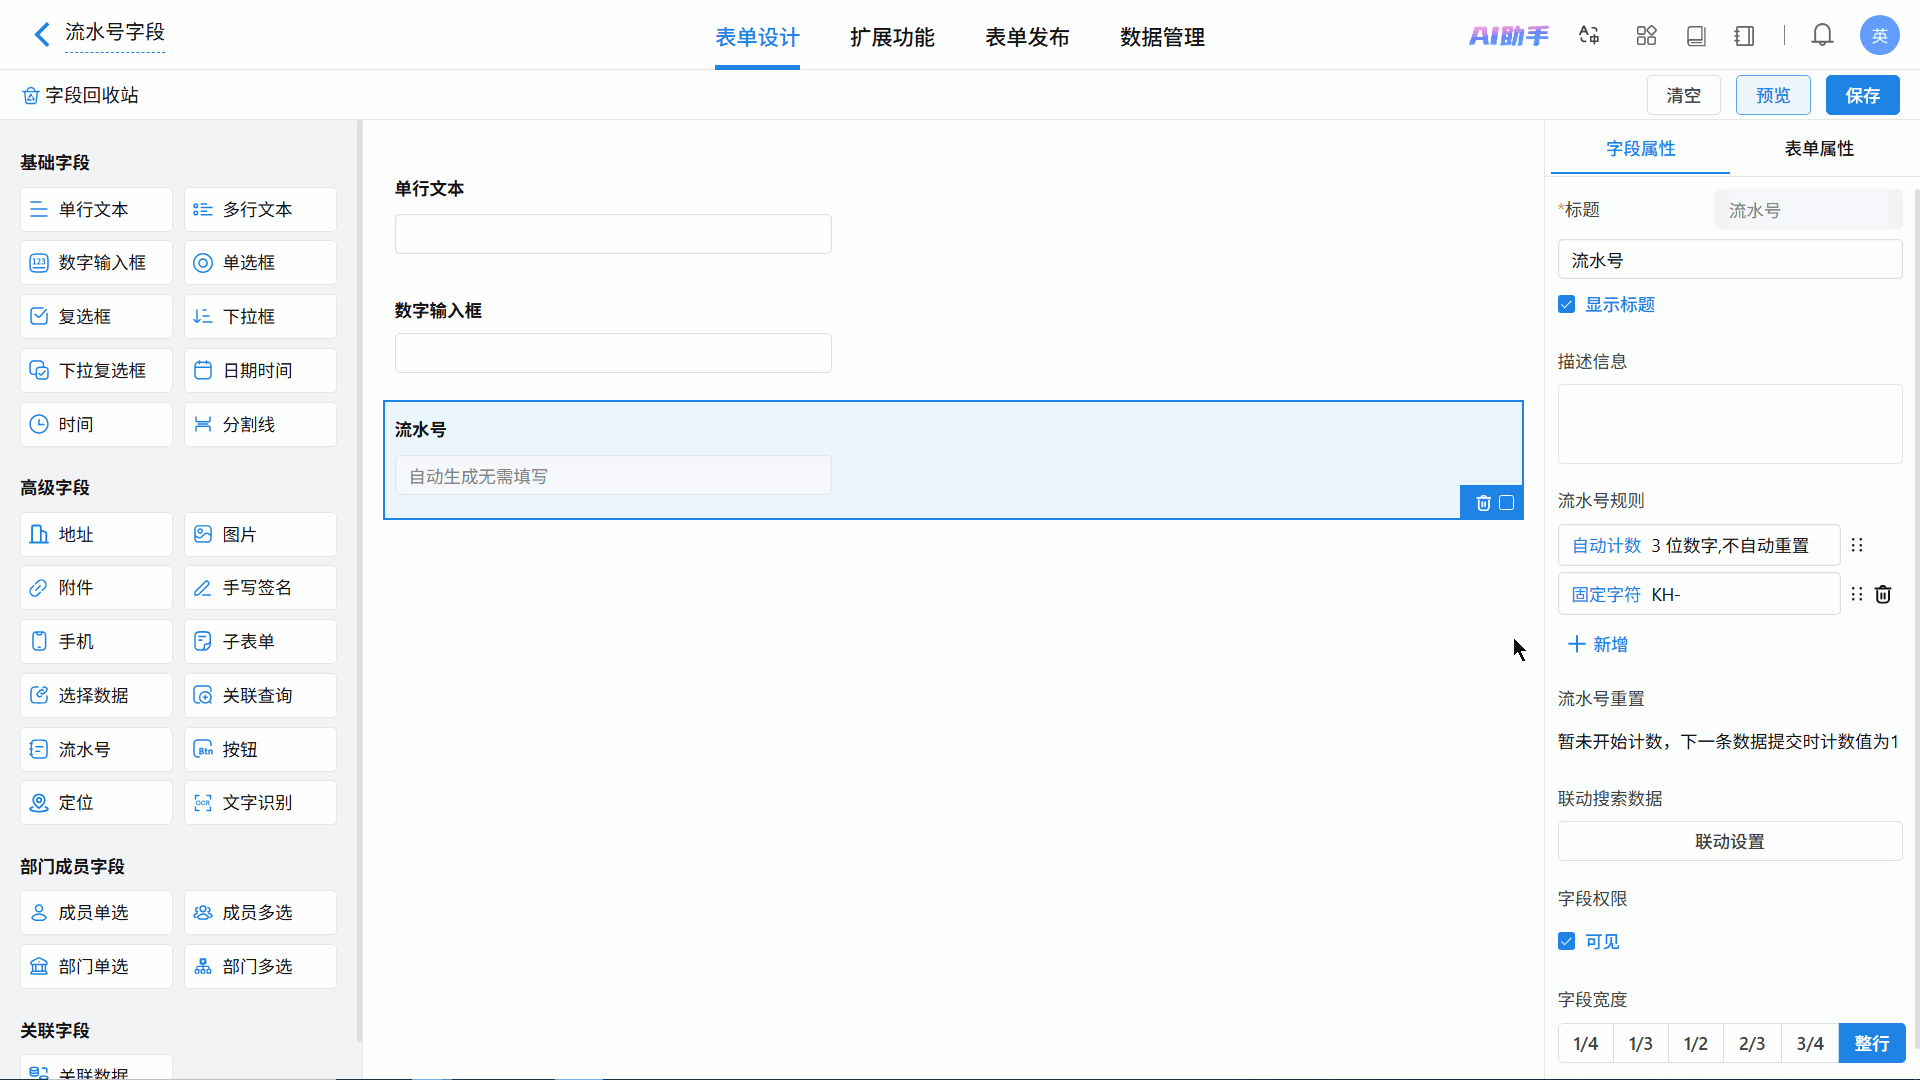Click the grid apps icon in header
This screenshot has height=1080, width=1920.
[1646, 36]
